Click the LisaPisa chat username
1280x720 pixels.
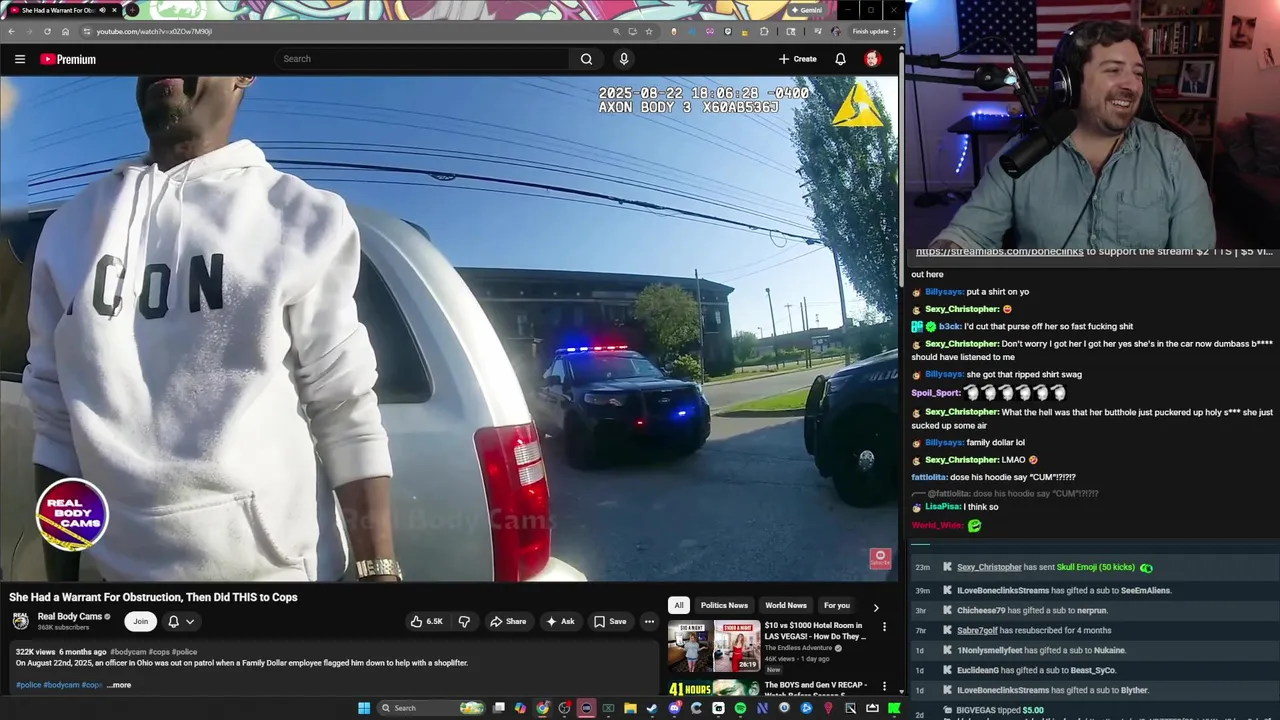tap(942, 507)
